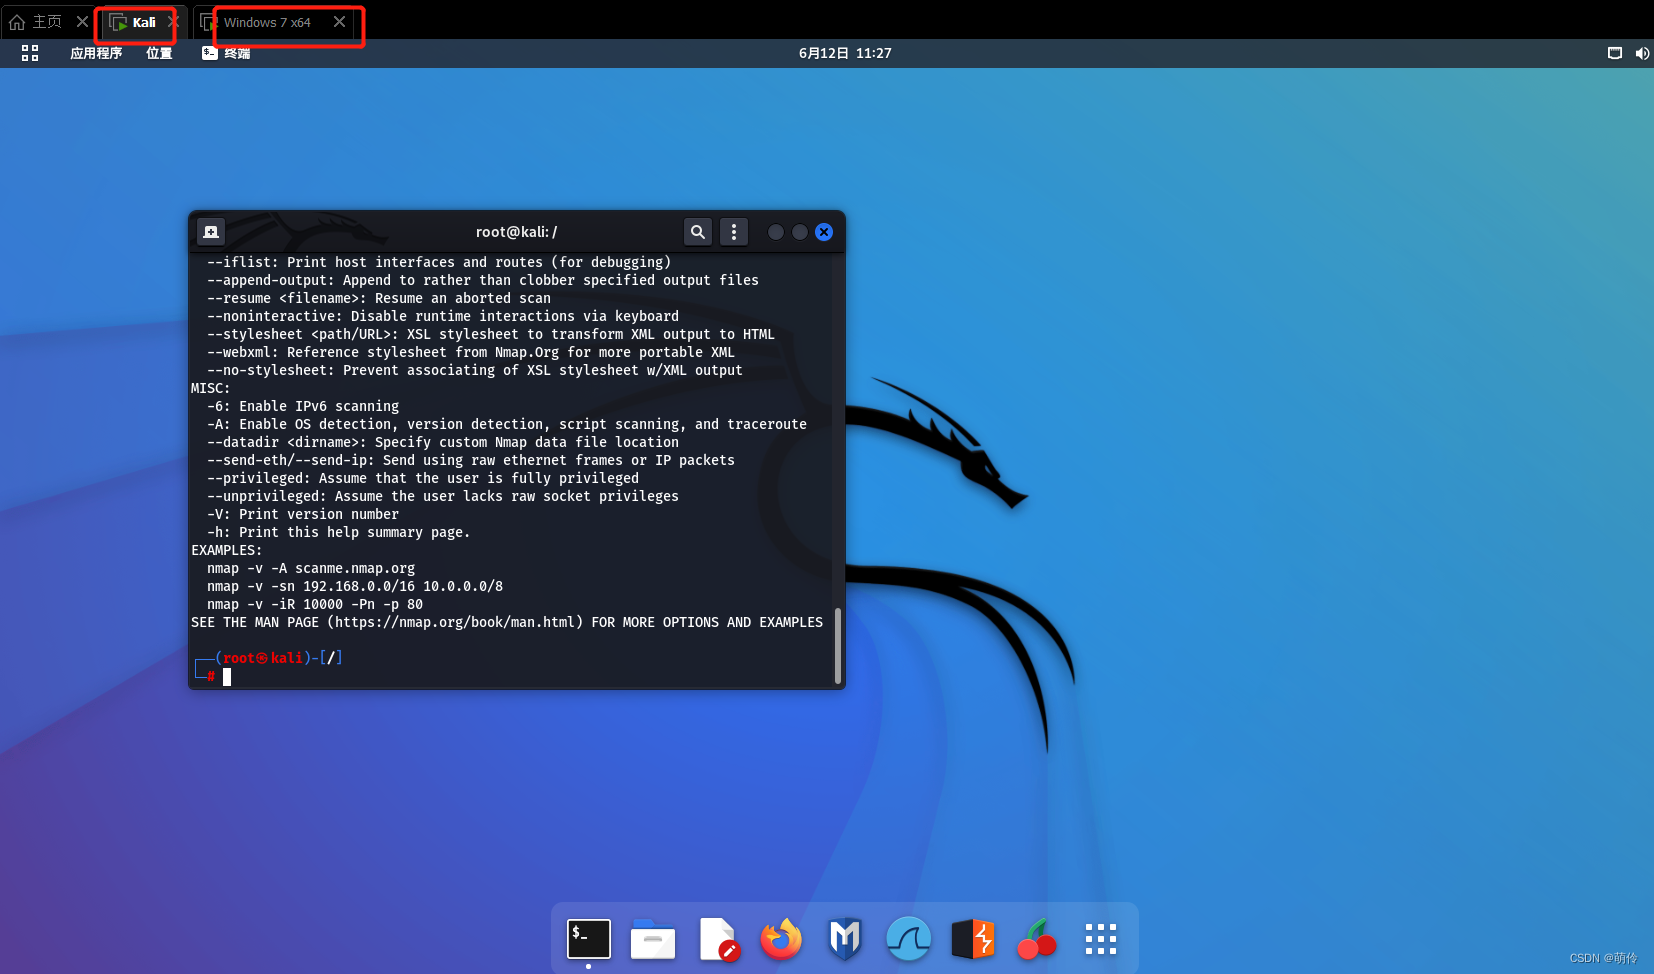Switch to the Windows 7 x64 tab

pos(267,22)
